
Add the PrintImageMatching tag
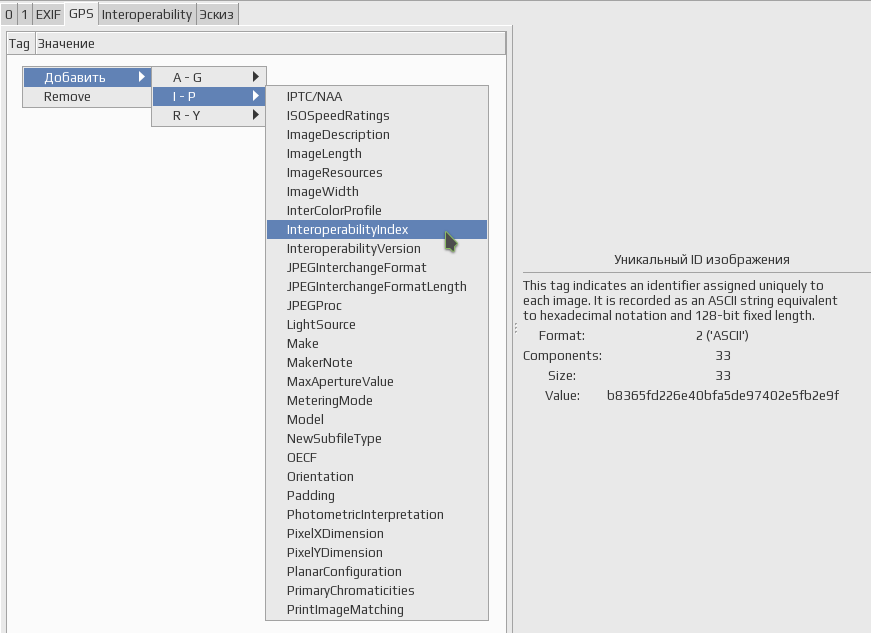(377, 609)
